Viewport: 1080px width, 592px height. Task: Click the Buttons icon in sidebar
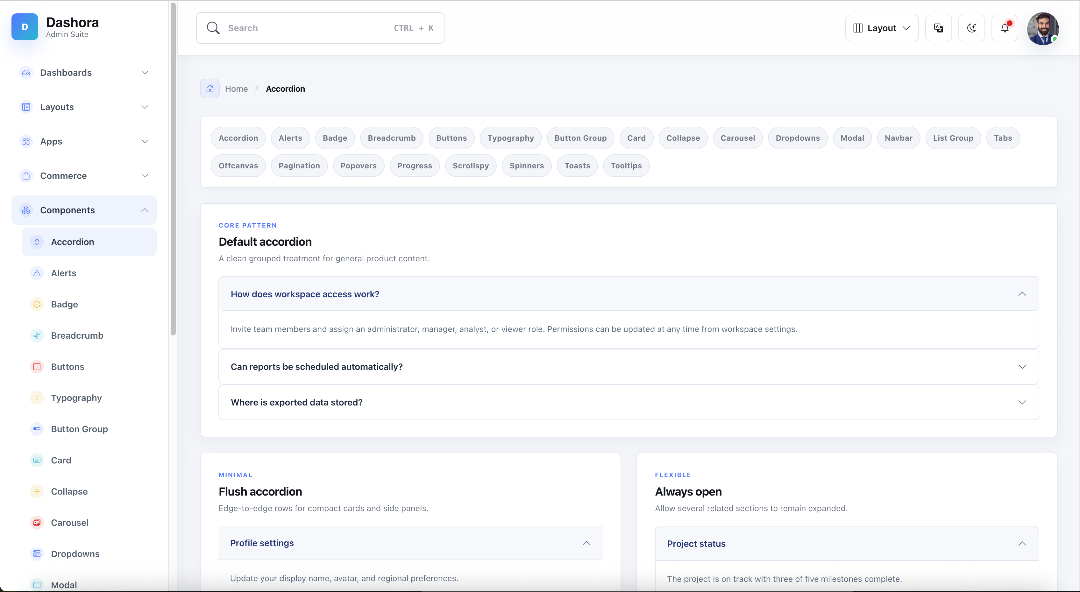point(37,367)
